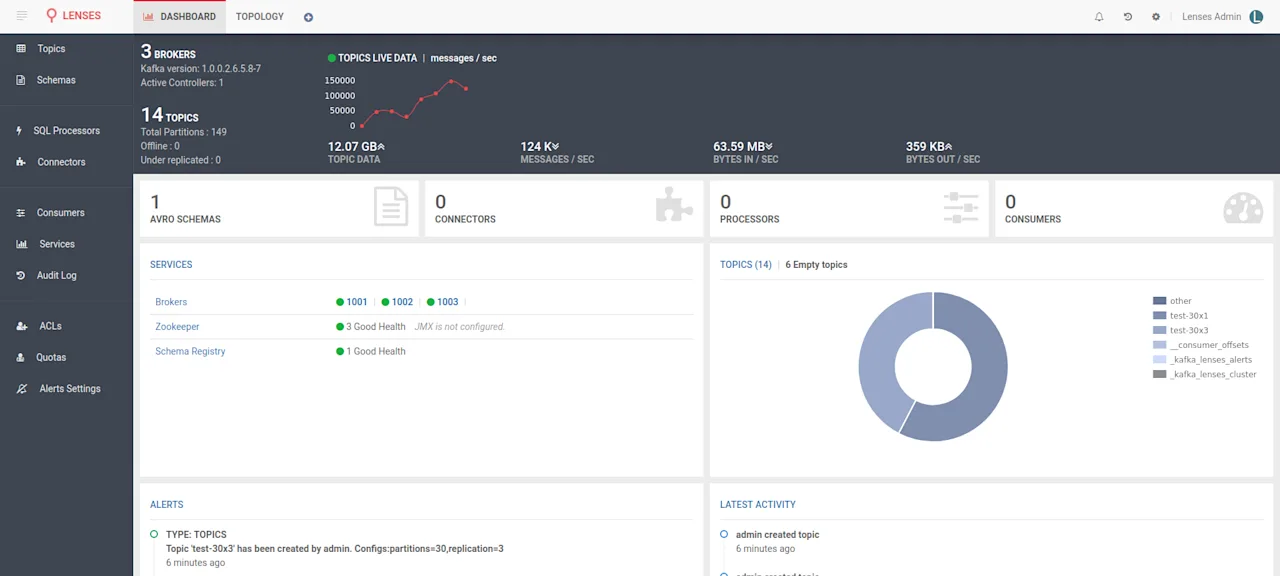
Task: Click the history icon in the top bar
Action: tap(1128, 17)
